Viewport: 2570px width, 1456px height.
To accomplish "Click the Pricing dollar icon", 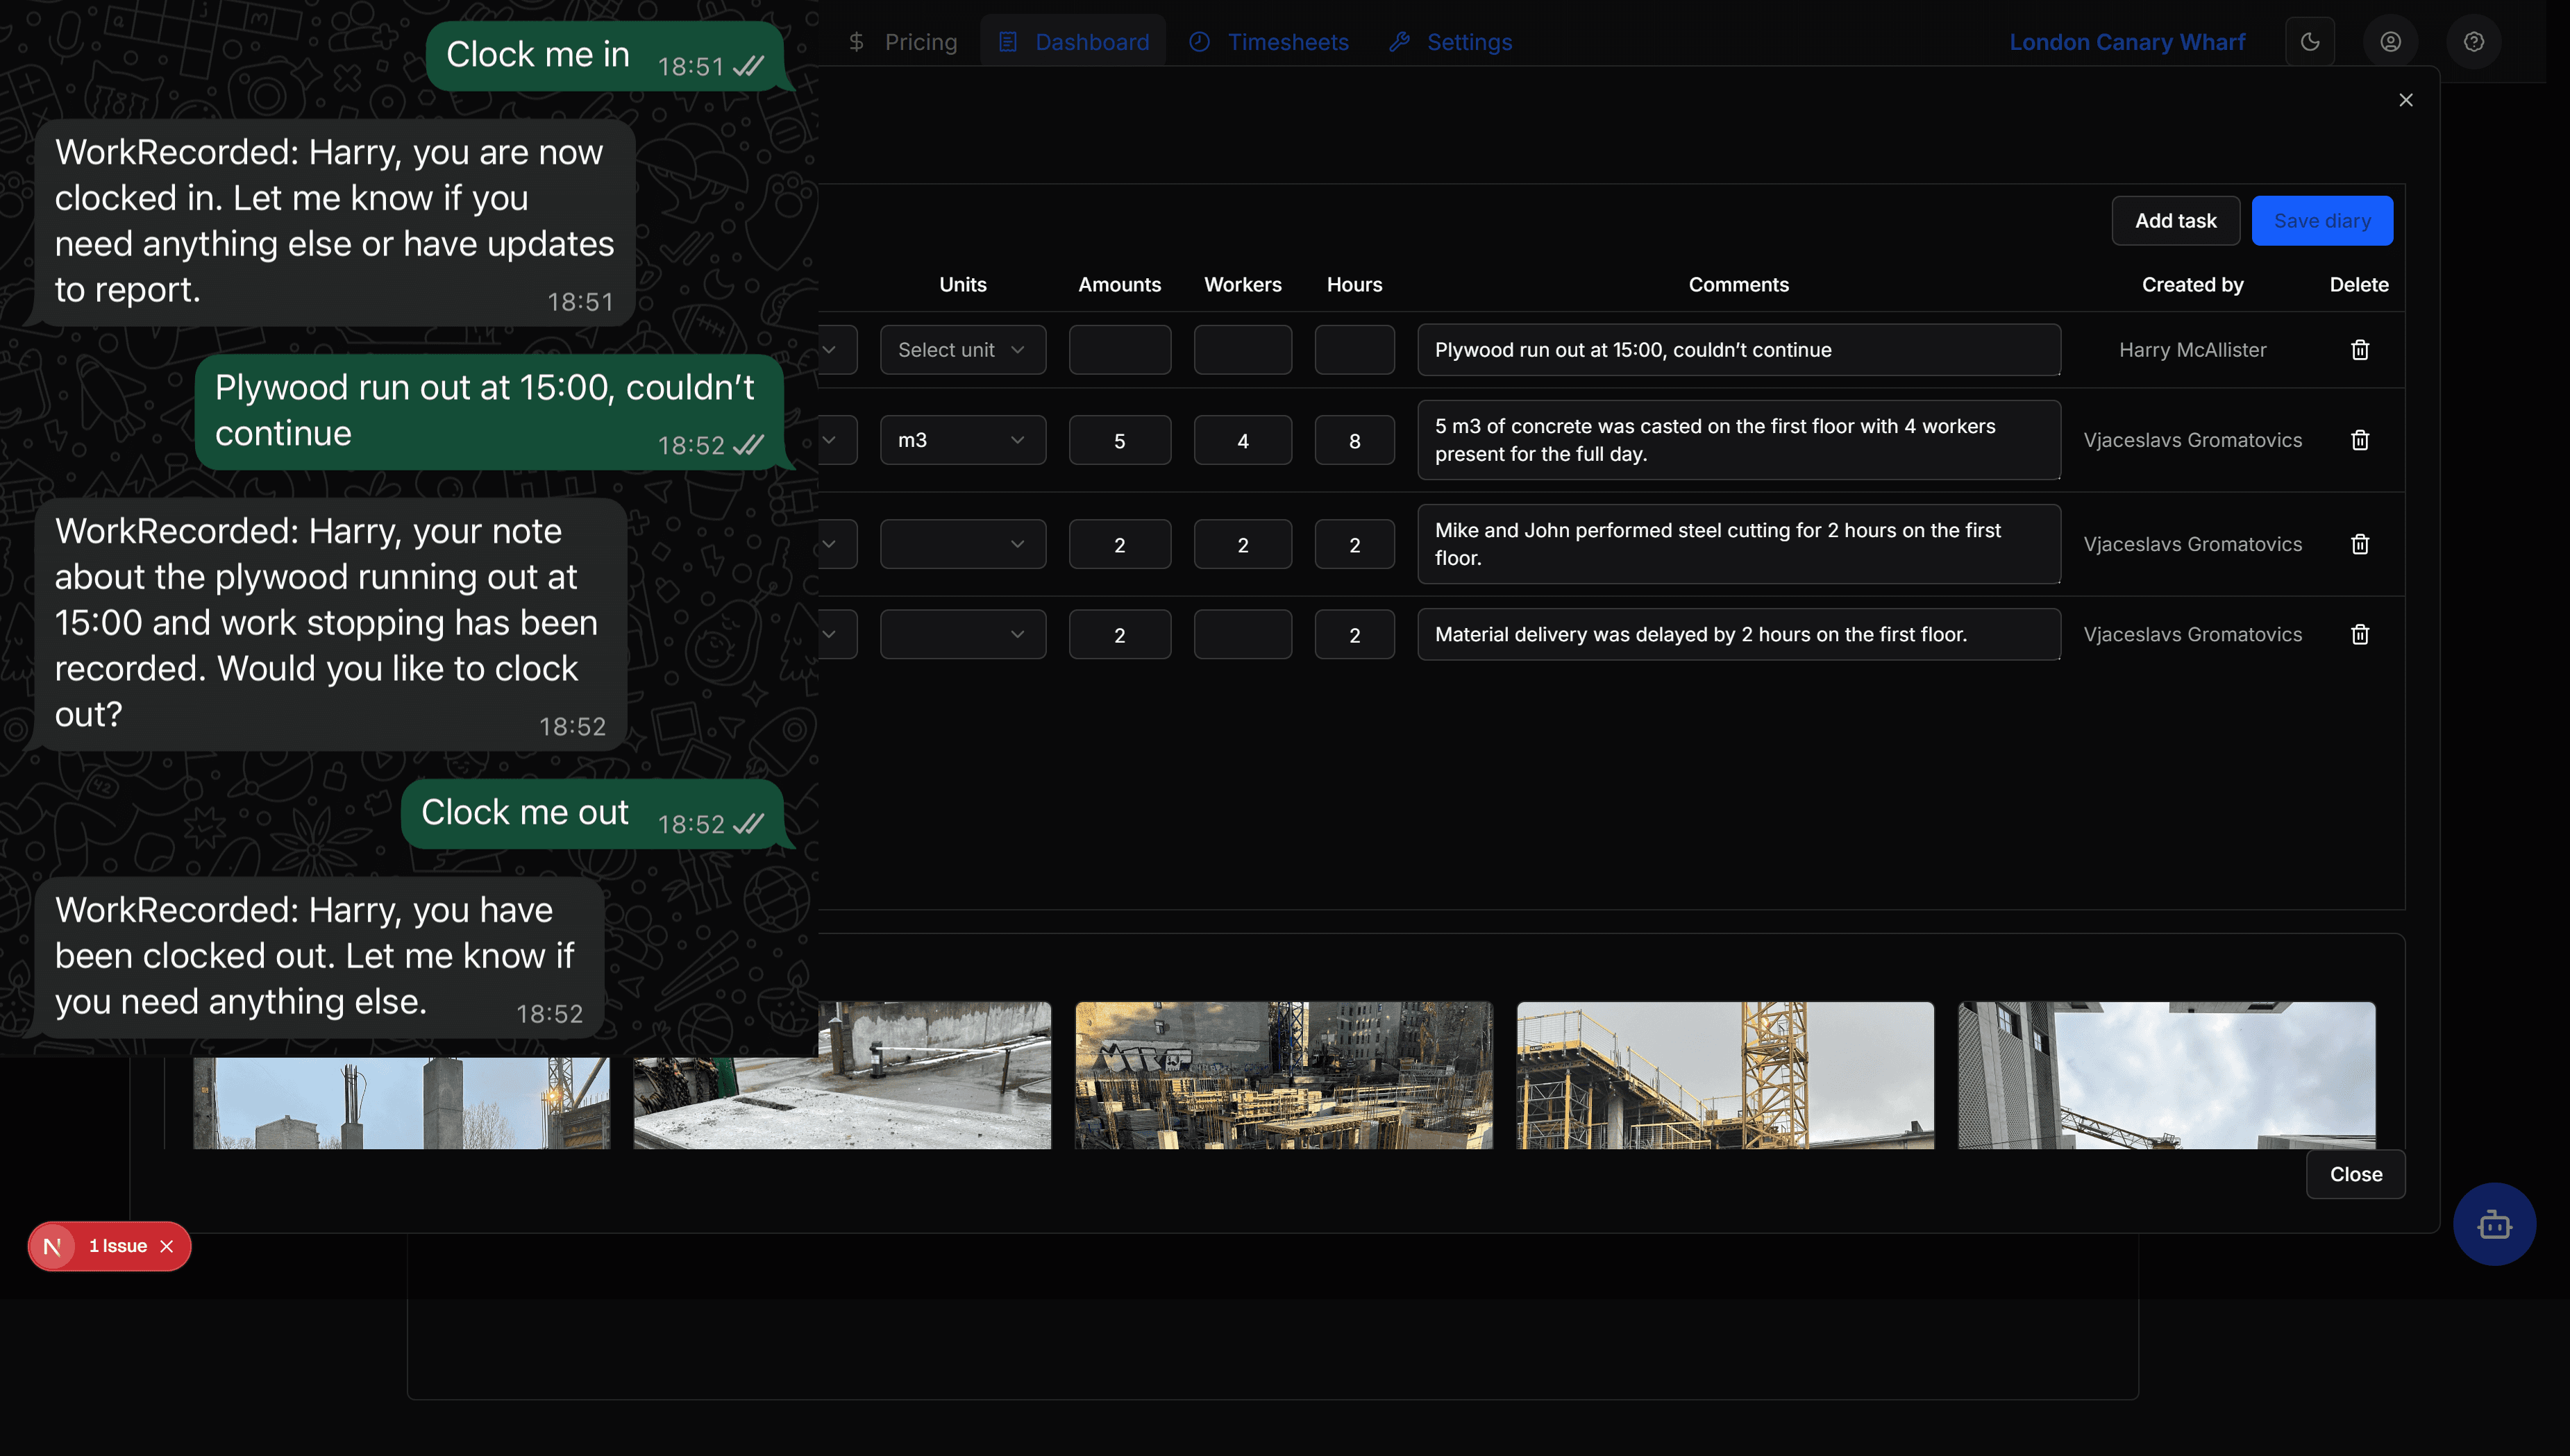I will pos(856,41).
